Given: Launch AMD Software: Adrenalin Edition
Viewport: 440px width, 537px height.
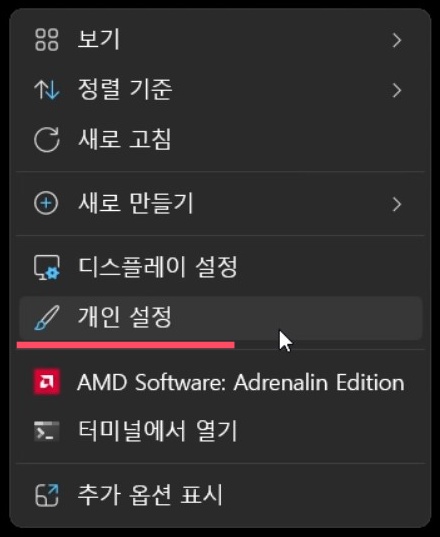Looking at the screenshot, I should 220,382.
